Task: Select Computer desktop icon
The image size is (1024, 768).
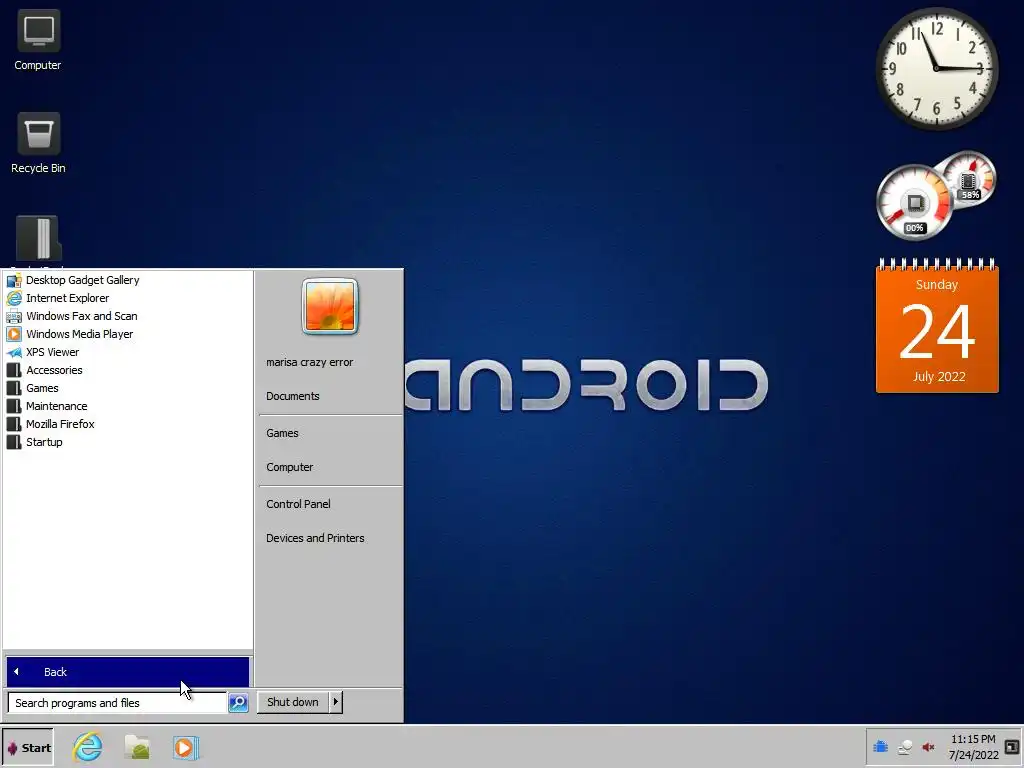Action: pos(38,40)
